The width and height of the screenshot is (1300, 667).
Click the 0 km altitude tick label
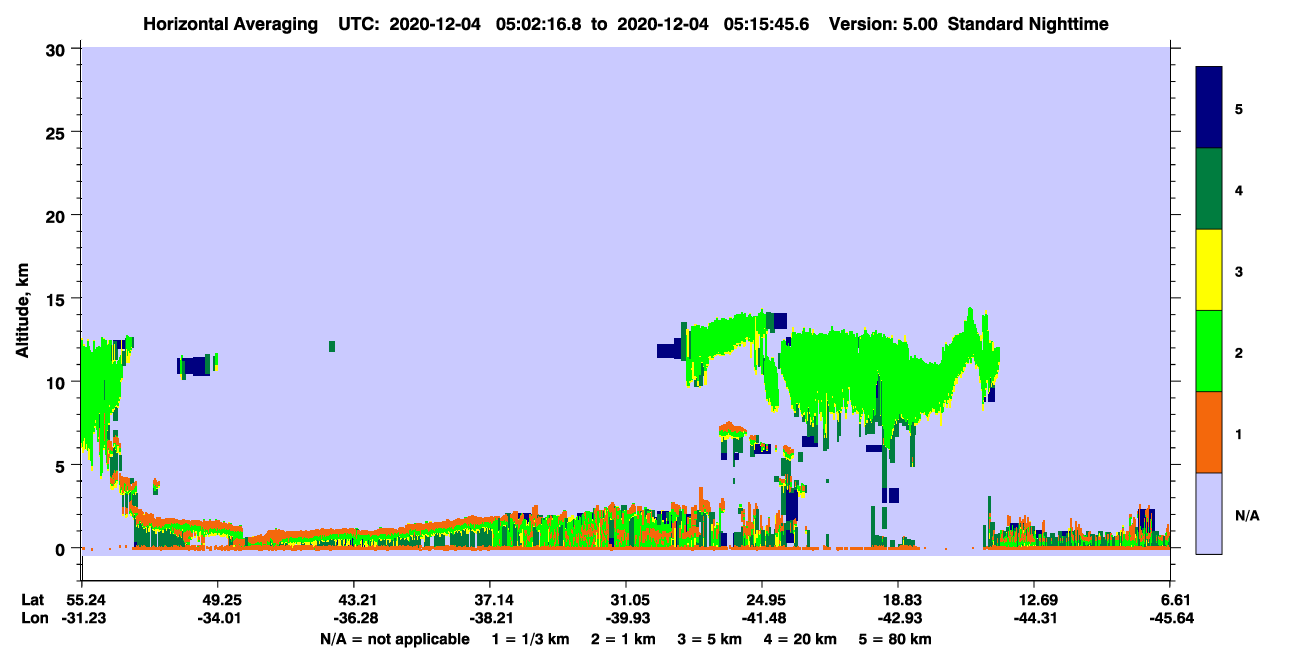pyautogui.click(x=62, y=549)
